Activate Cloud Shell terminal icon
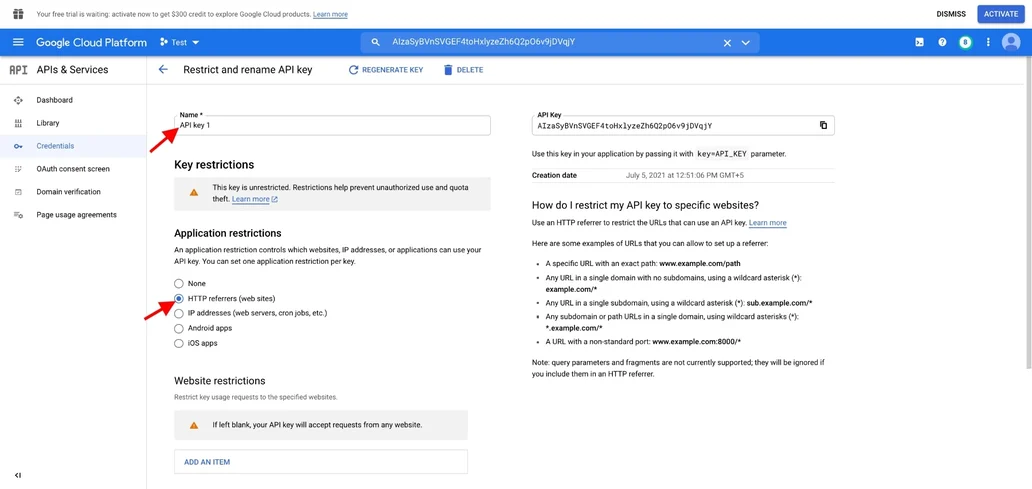Viewport: 1032px width, 489px height. click(x=919, y=42)
